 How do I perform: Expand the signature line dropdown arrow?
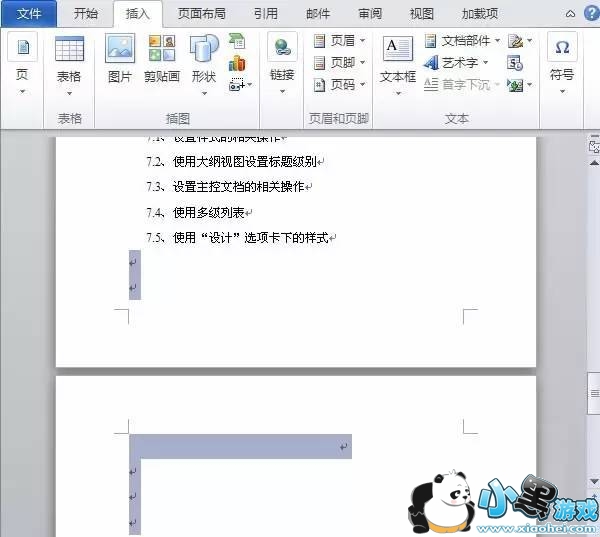[530, 41]
